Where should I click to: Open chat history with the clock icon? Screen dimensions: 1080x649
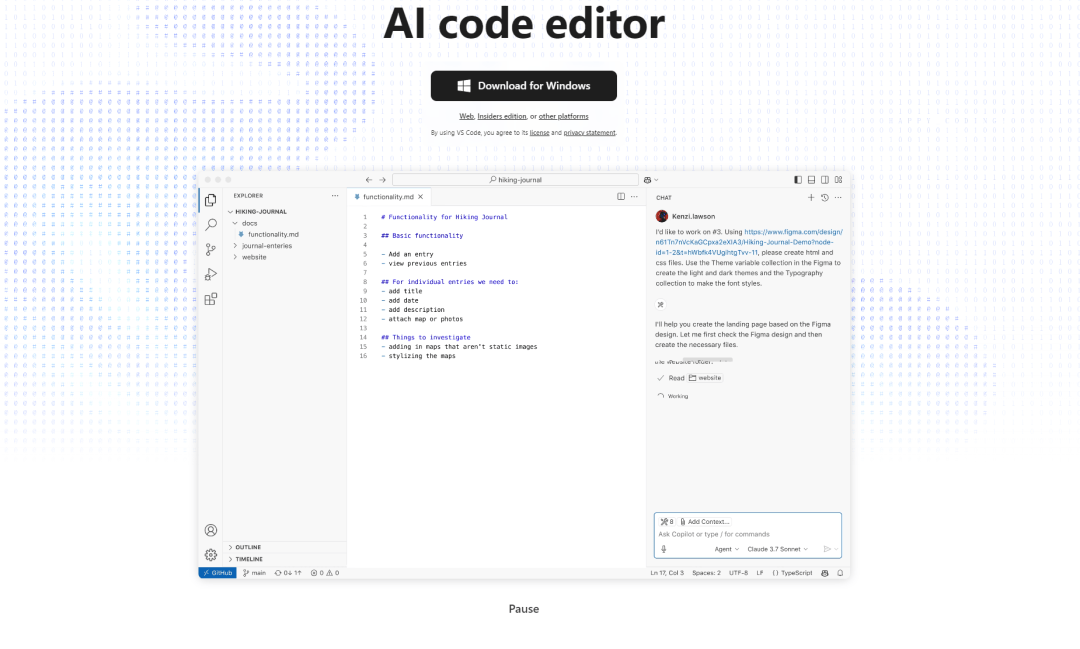(x=823, y=197)
